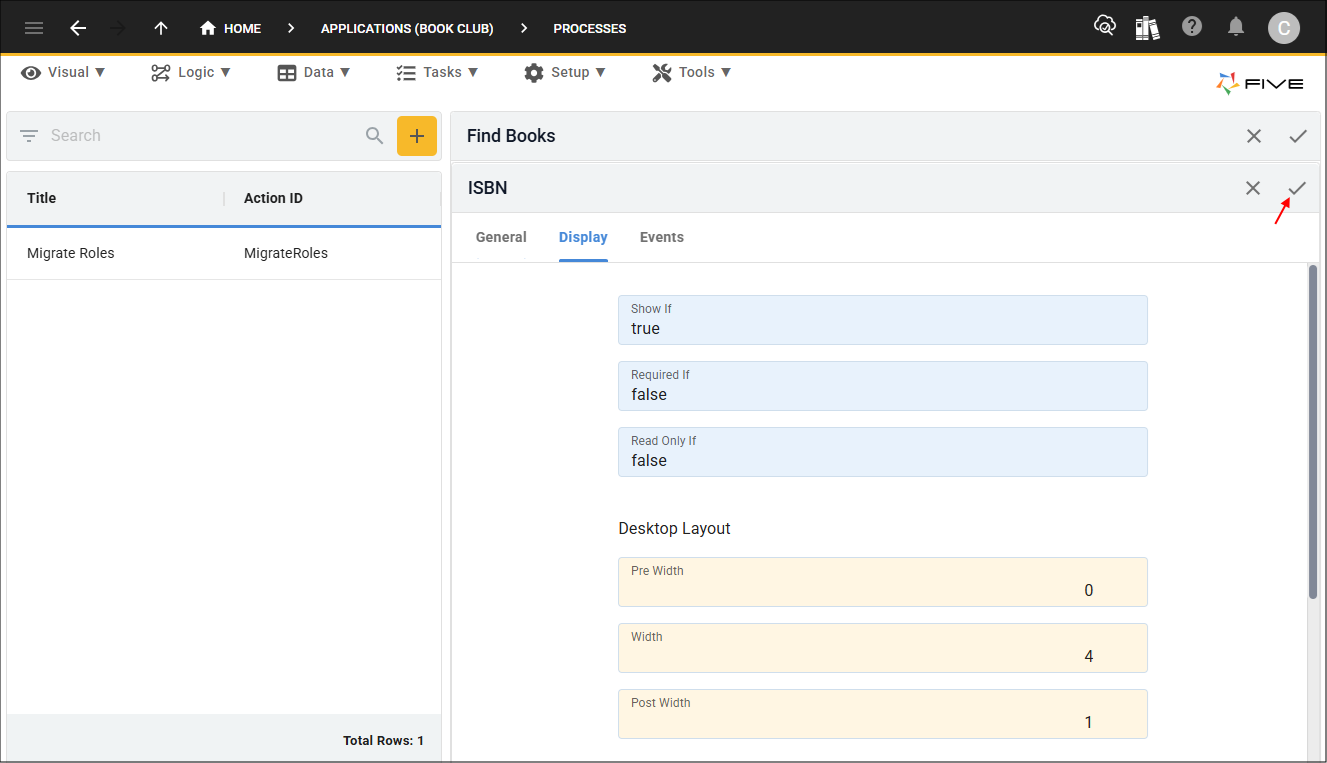1327x763 pixels.
Task: Click the Post Width field
Action: 883,714
